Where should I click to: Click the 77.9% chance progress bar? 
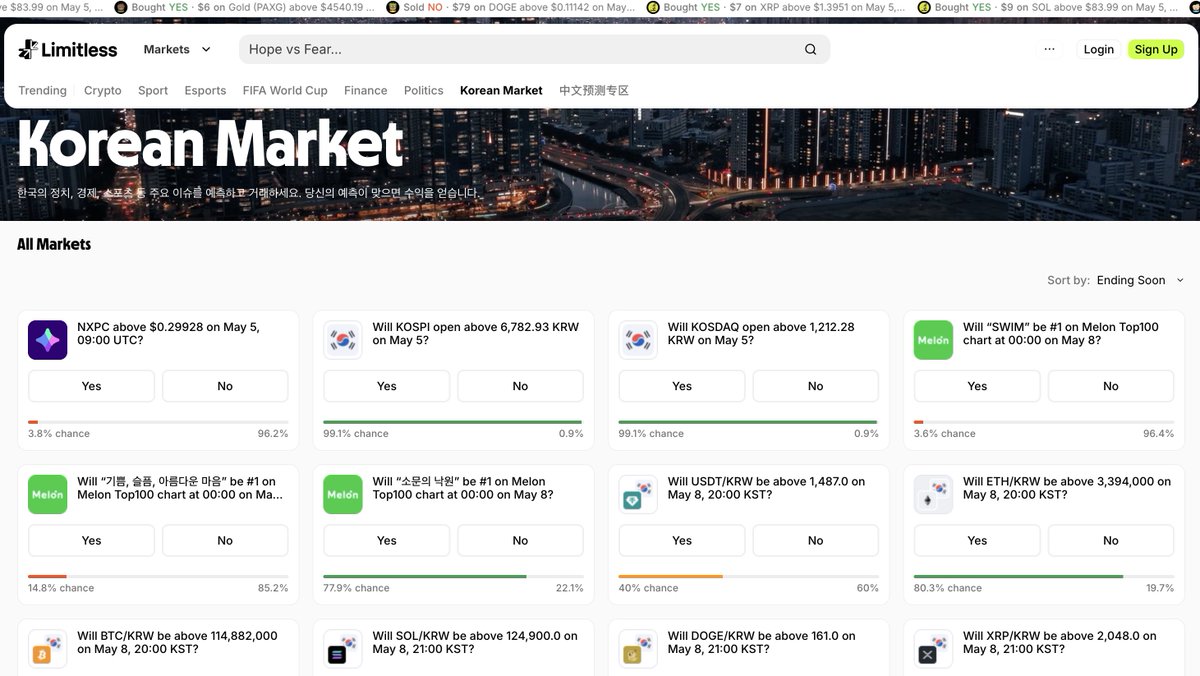[453, 576]
